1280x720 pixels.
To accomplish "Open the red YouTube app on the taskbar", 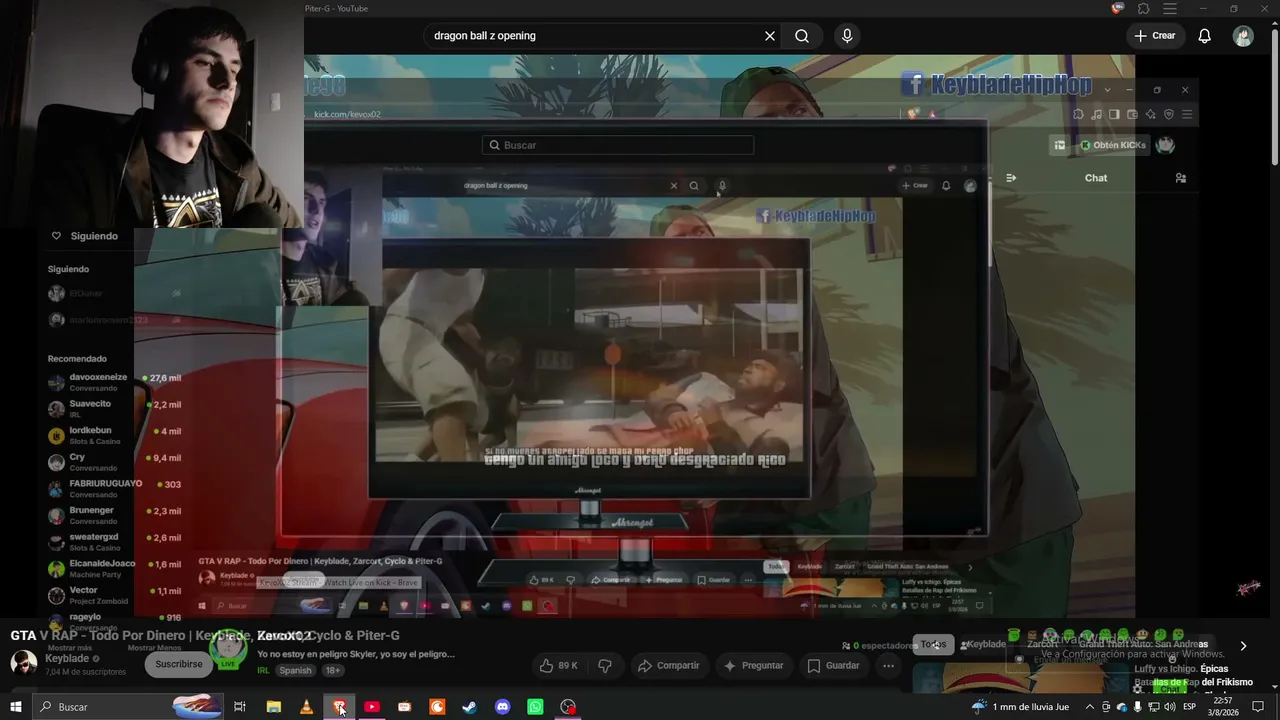I will [372, 707].
